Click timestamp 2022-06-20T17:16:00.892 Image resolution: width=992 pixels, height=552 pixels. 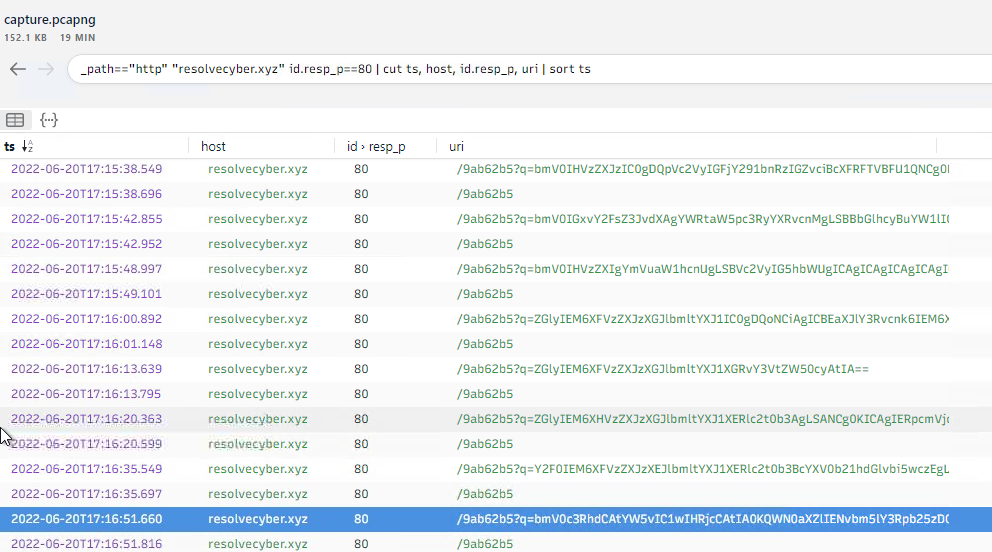point(86,319)
